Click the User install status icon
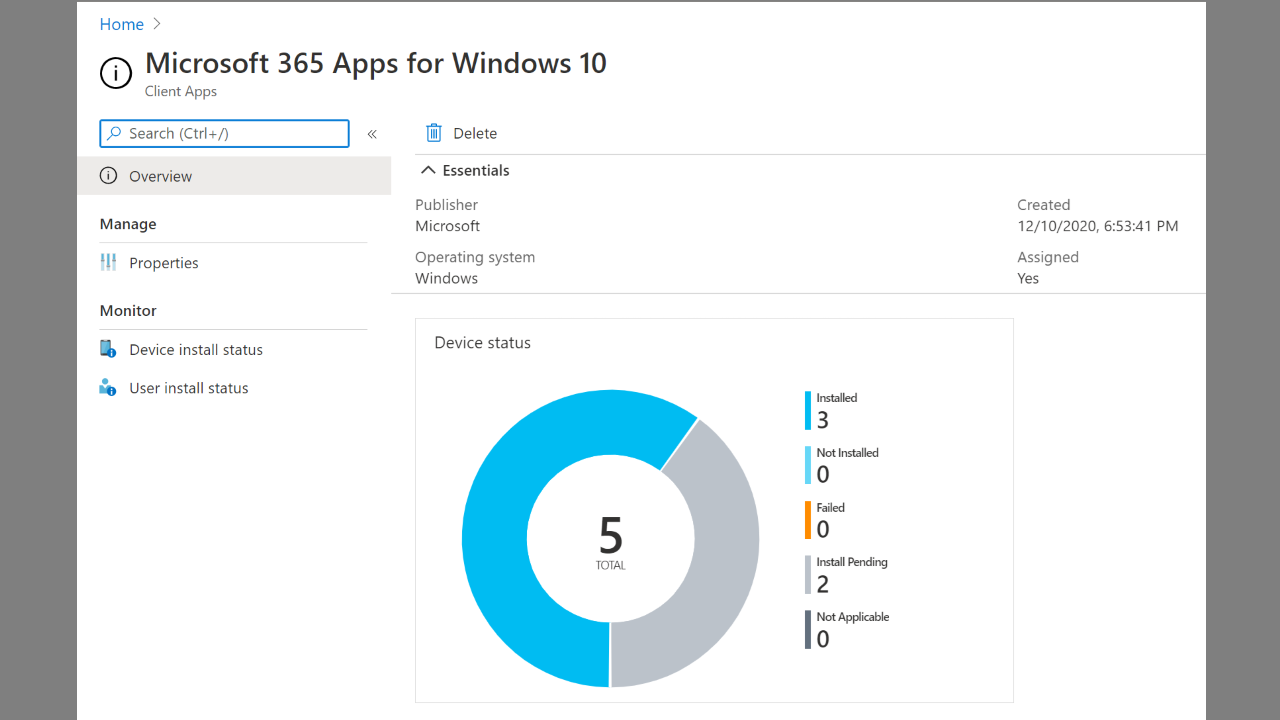This screenshot has width=1280, height=720. tap(108, 387)
